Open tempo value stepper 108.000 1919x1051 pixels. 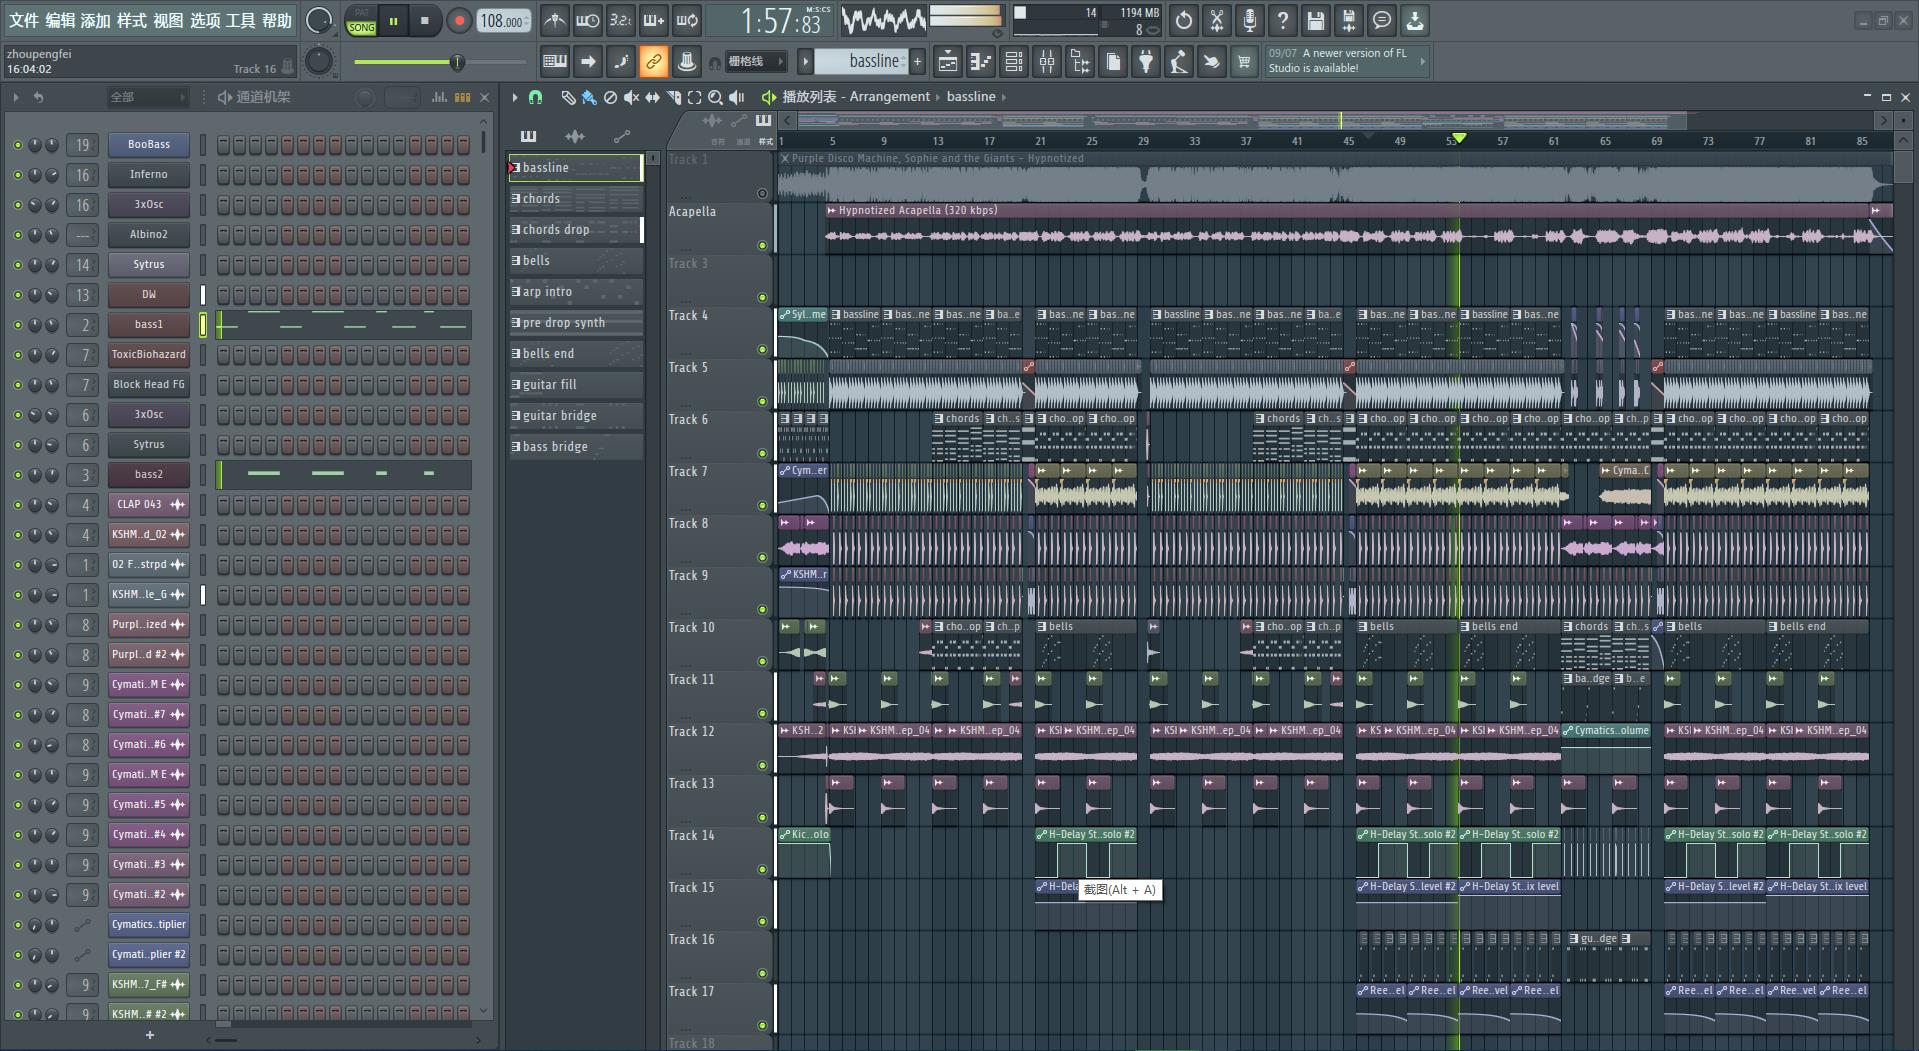[503, 21]
